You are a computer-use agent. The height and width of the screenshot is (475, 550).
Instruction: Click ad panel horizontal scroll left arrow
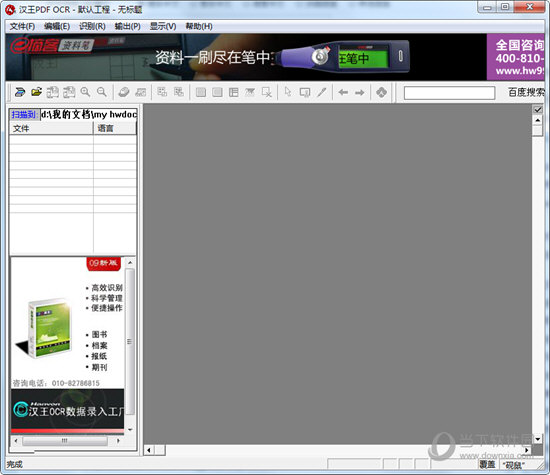click(16, 441)
